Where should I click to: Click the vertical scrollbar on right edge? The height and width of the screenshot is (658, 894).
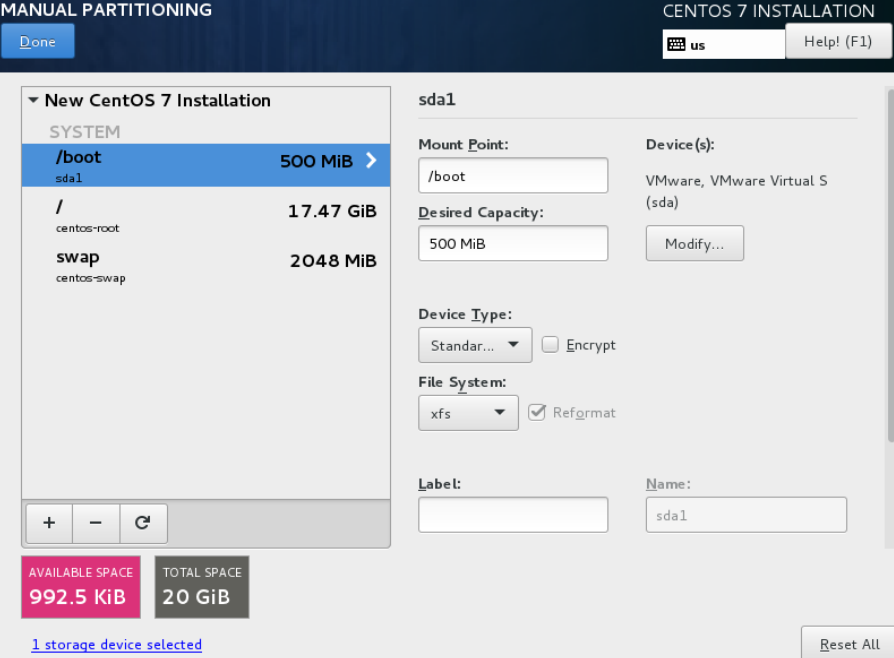tap(890, 268)
